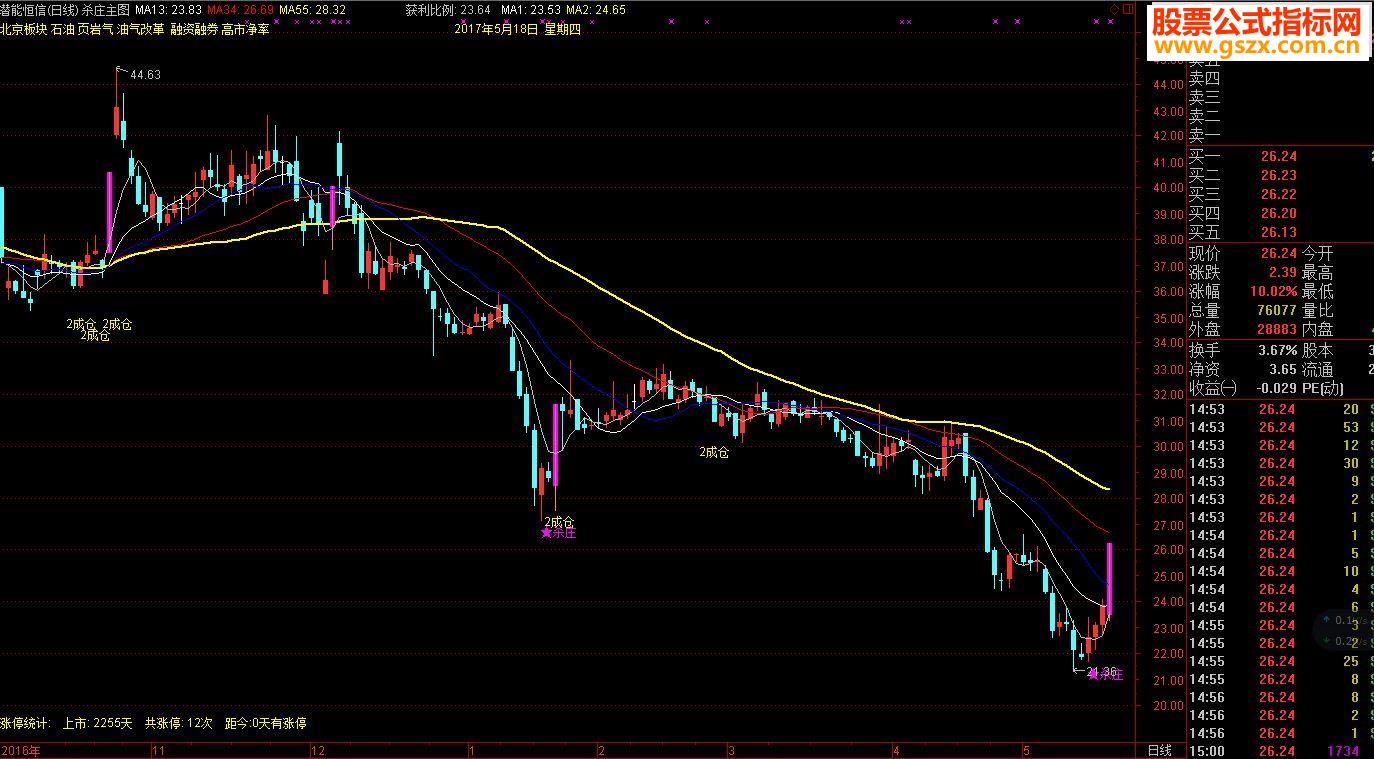Click the 杀庄 star marker near 27.00 low

tap(558, 533)
